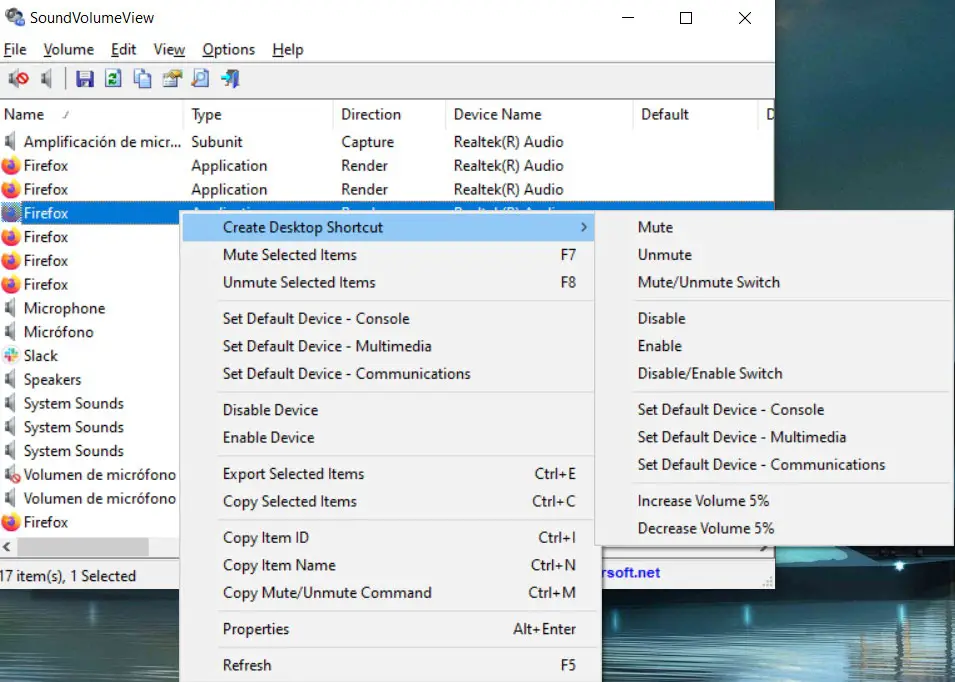Expand Create Desktop Shortcut submenu arrow

[583, 227]
